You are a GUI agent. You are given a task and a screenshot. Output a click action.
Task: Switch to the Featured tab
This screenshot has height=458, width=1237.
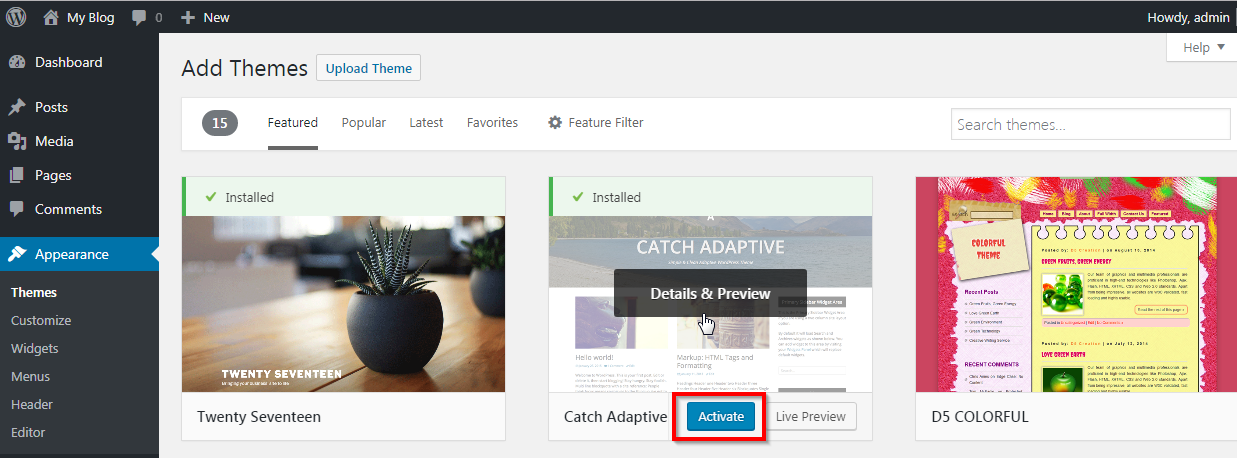tap(293, 123)
